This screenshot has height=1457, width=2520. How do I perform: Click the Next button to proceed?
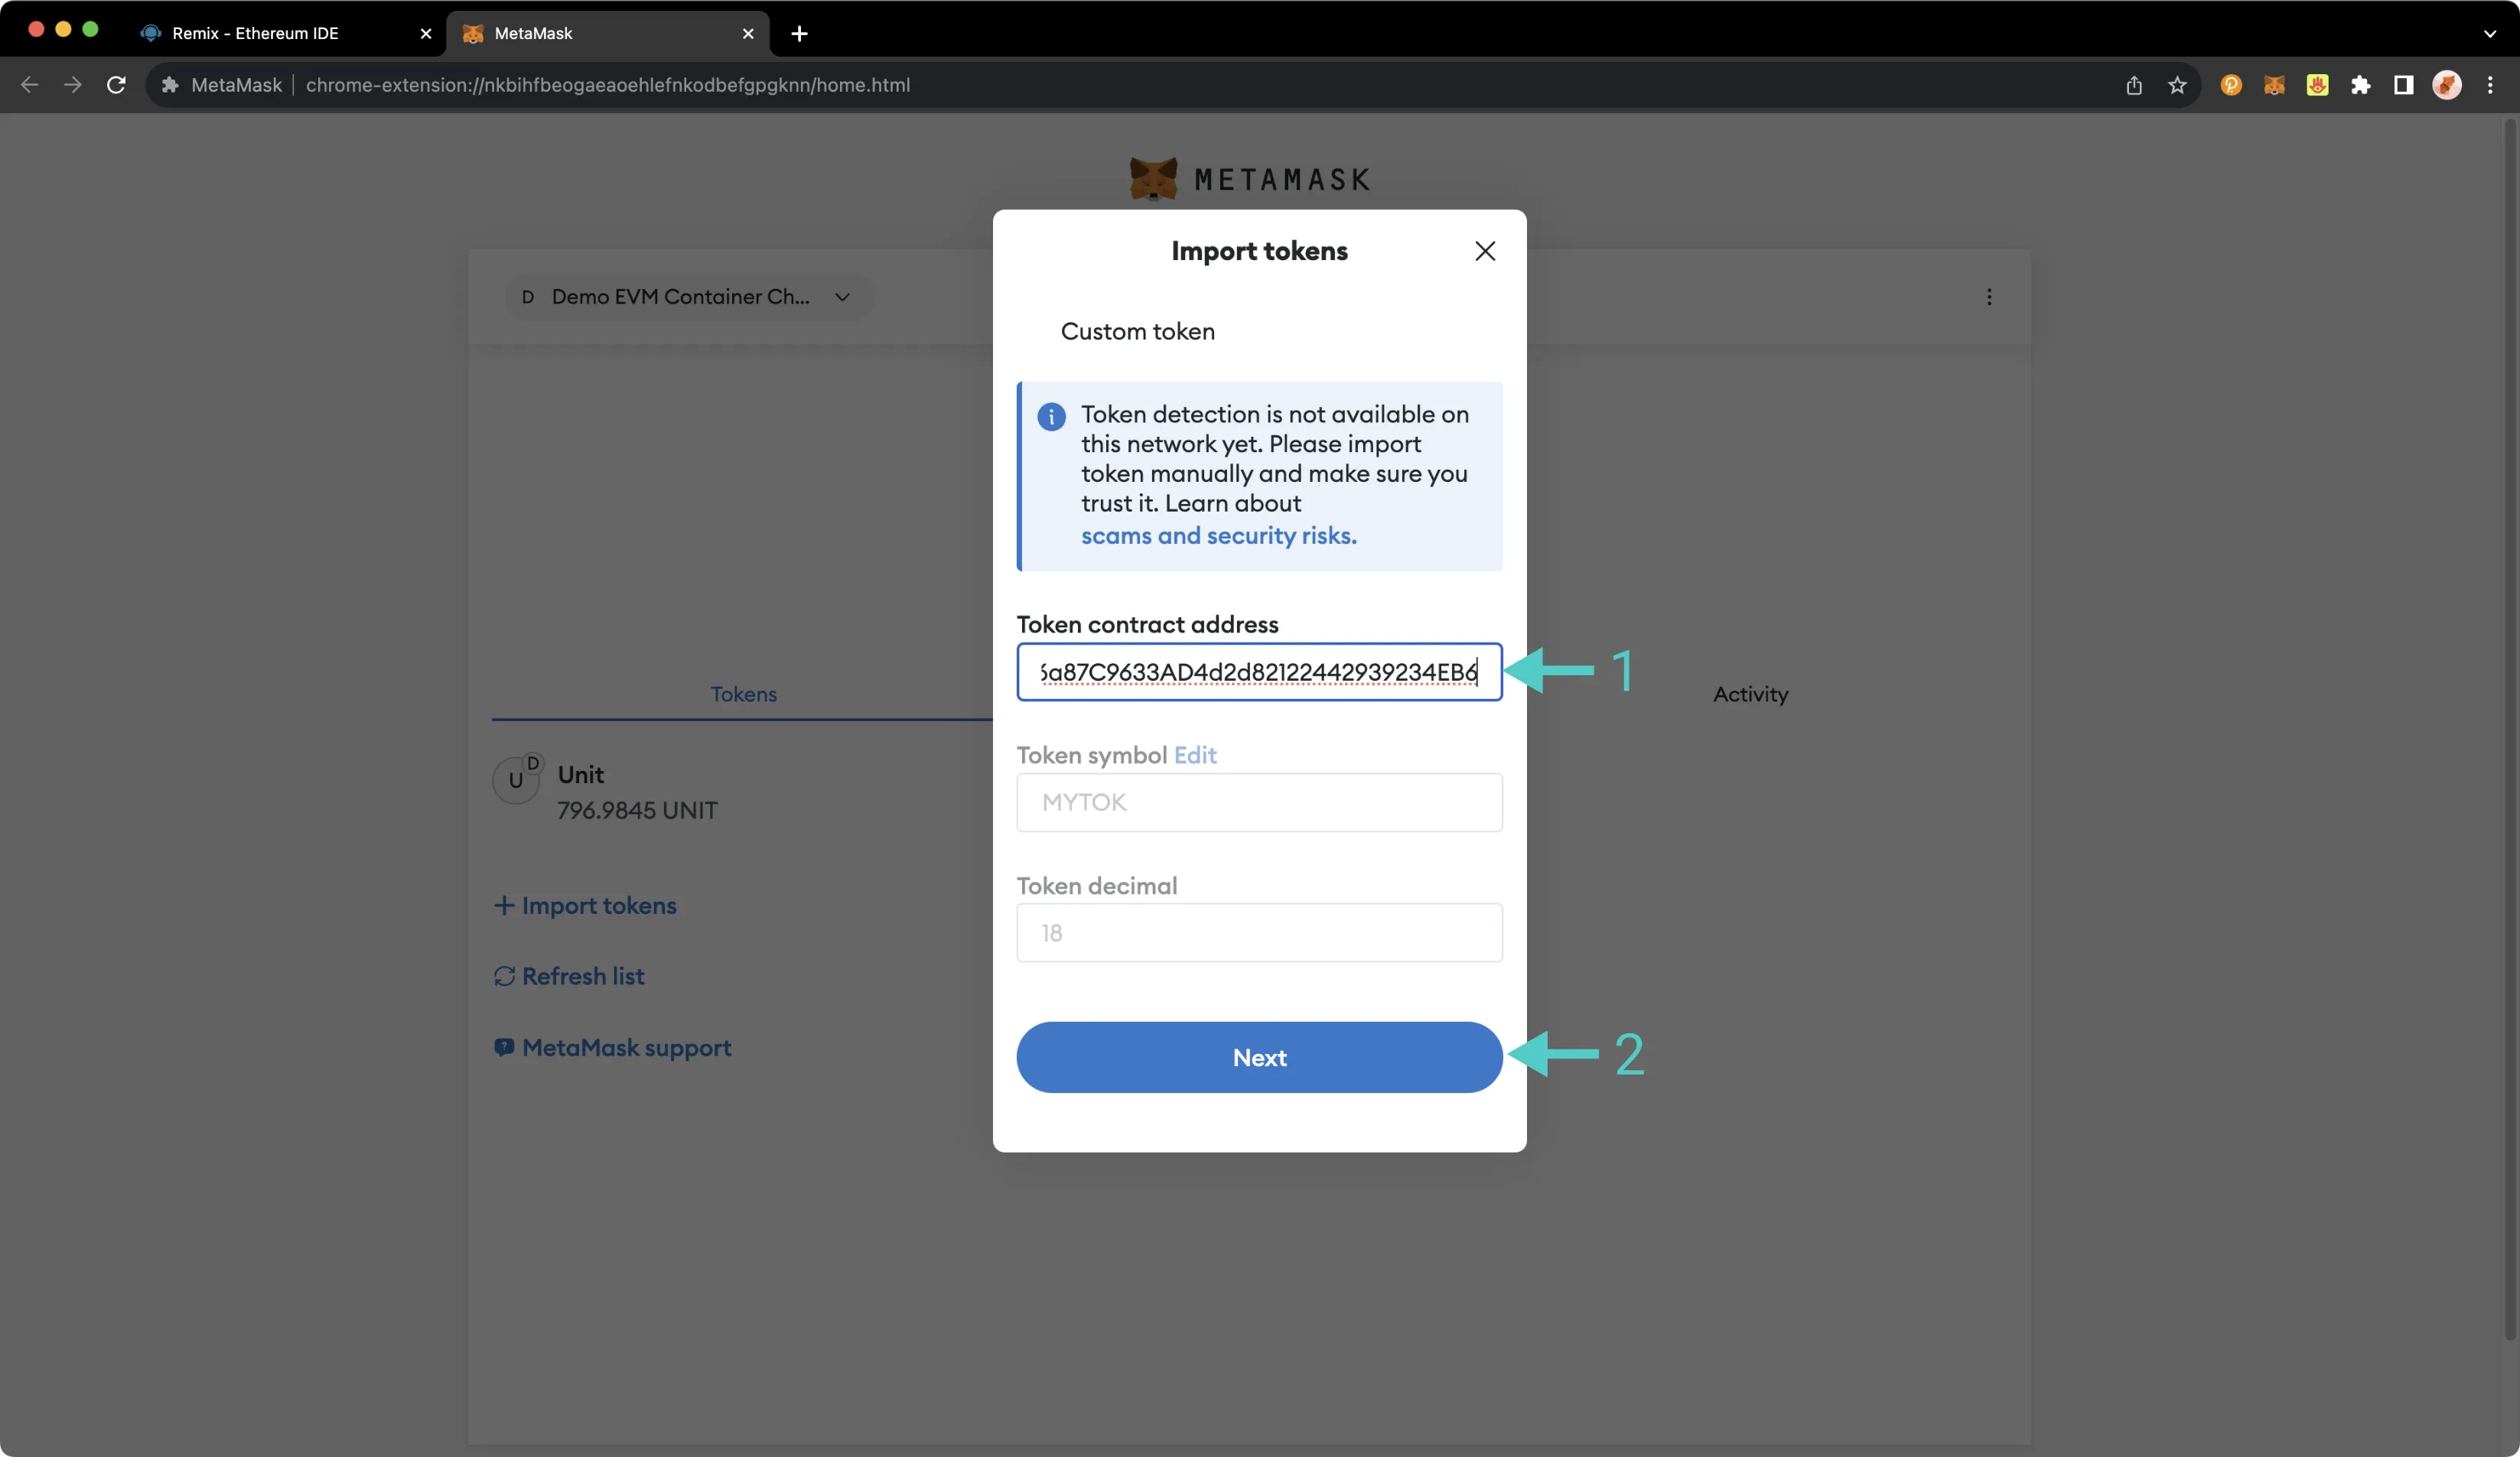coord(1259,1056)
